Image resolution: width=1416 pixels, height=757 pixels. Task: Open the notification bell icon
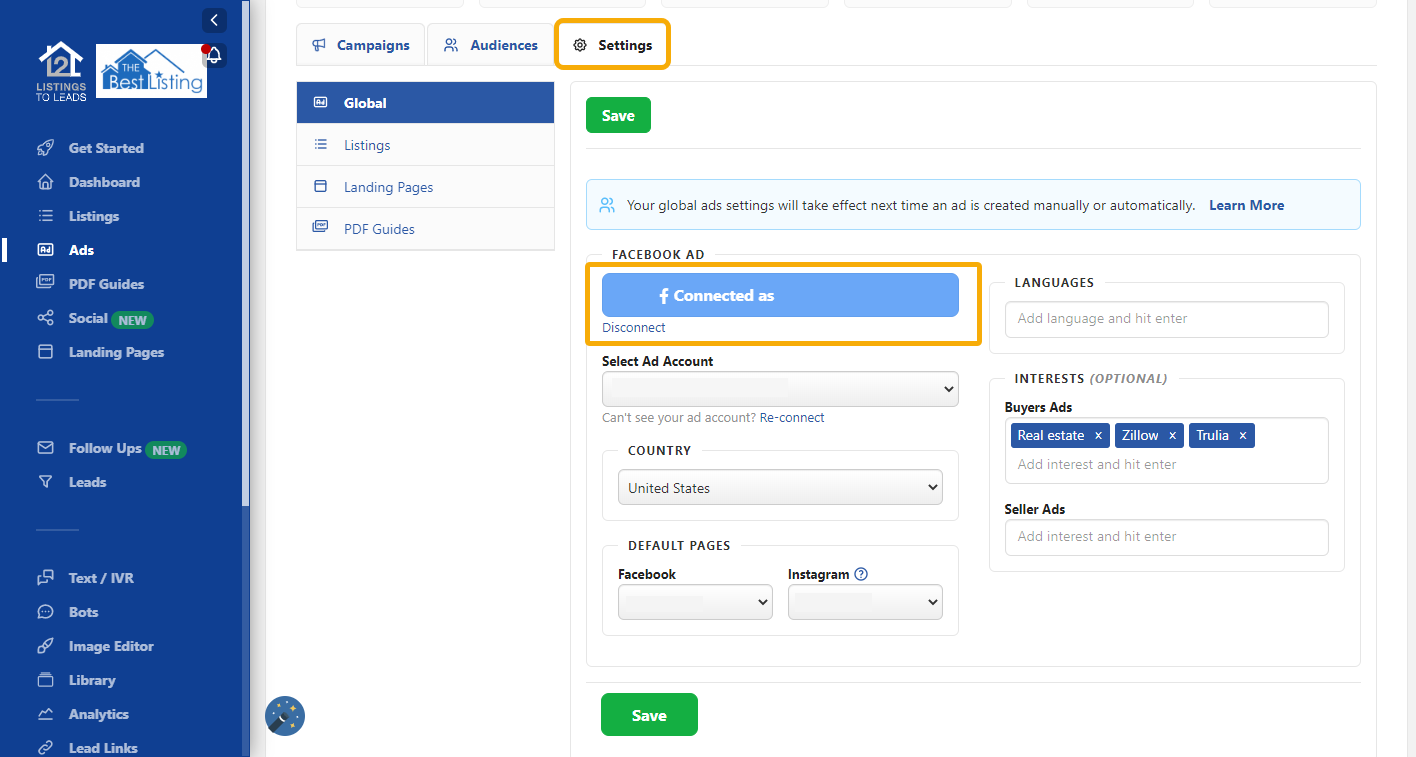point(213,56)
